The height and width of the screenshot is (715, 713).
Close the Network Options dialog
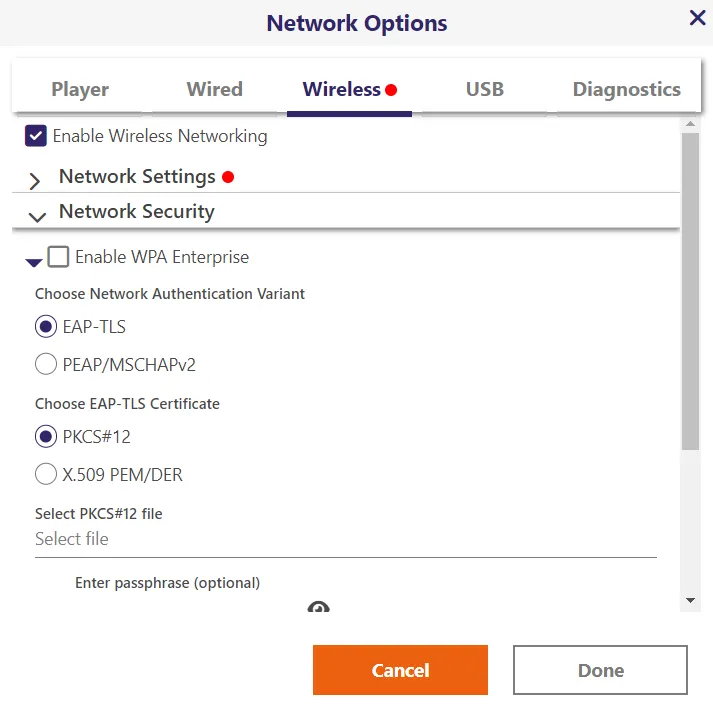pyautogui.click(x=697, y=18)
